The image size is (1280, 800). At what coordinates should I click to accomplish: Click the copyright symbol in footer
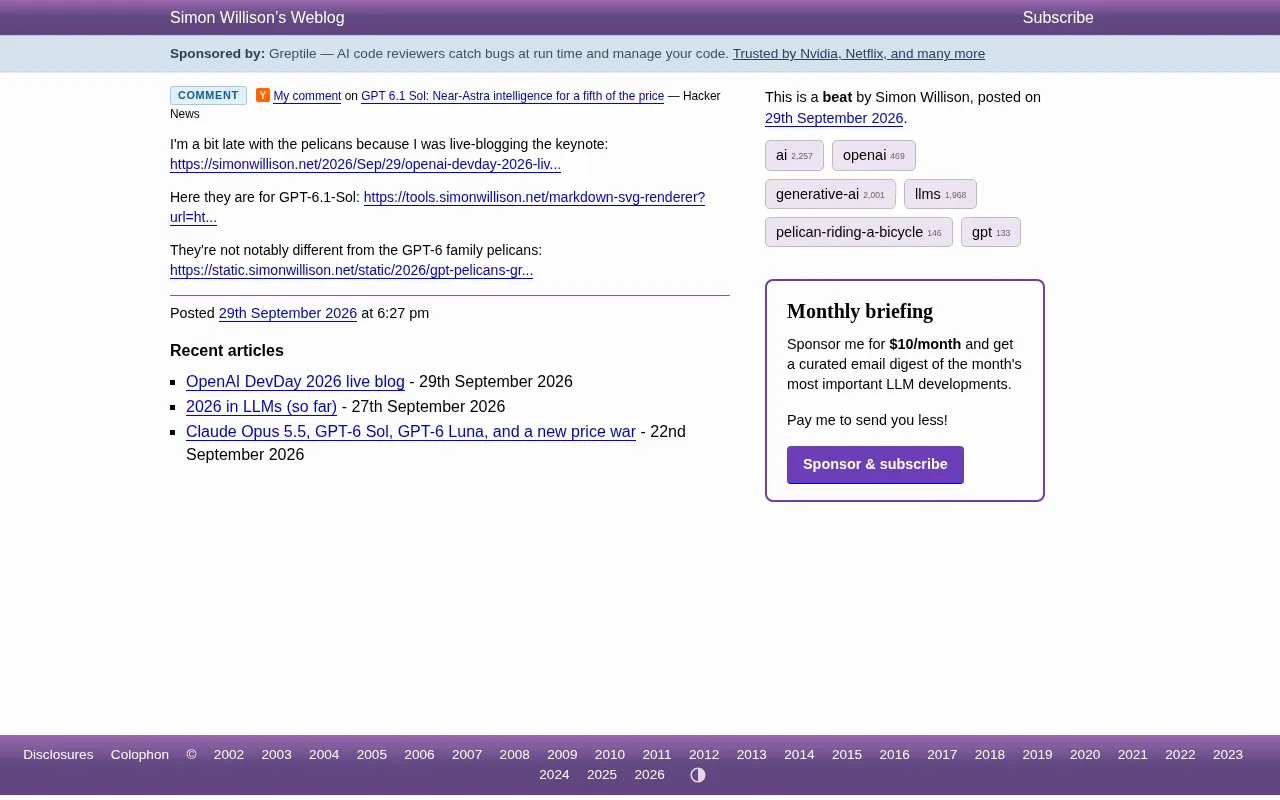coord(191,755)
